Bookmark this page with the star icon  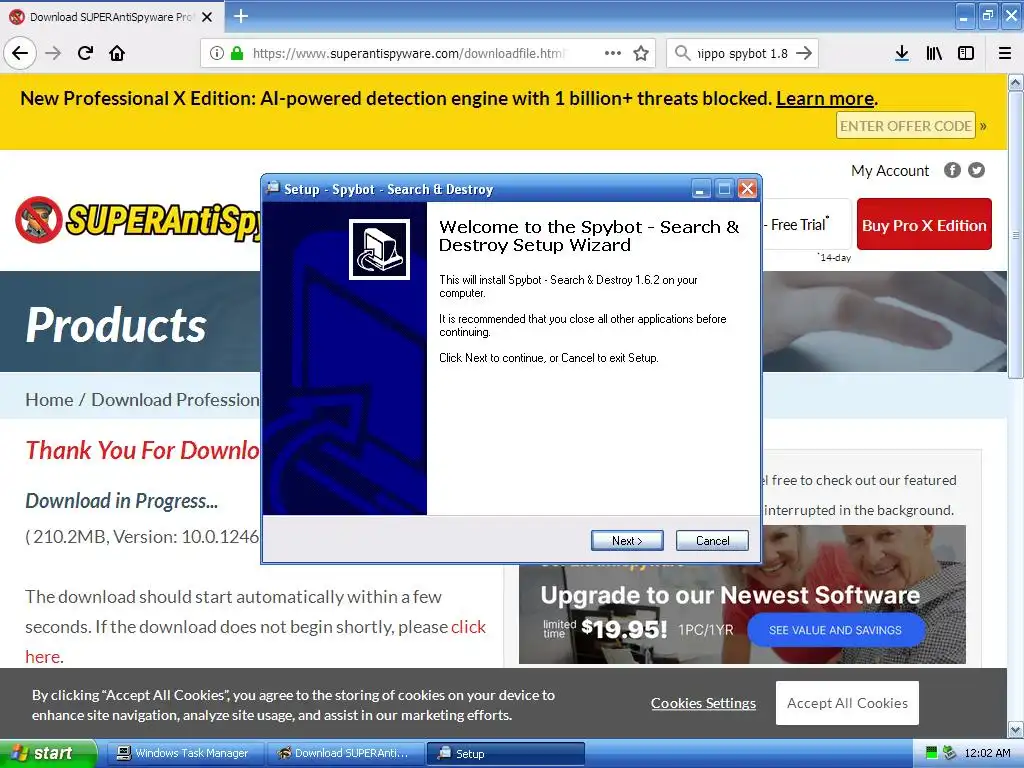coord(641,53)
